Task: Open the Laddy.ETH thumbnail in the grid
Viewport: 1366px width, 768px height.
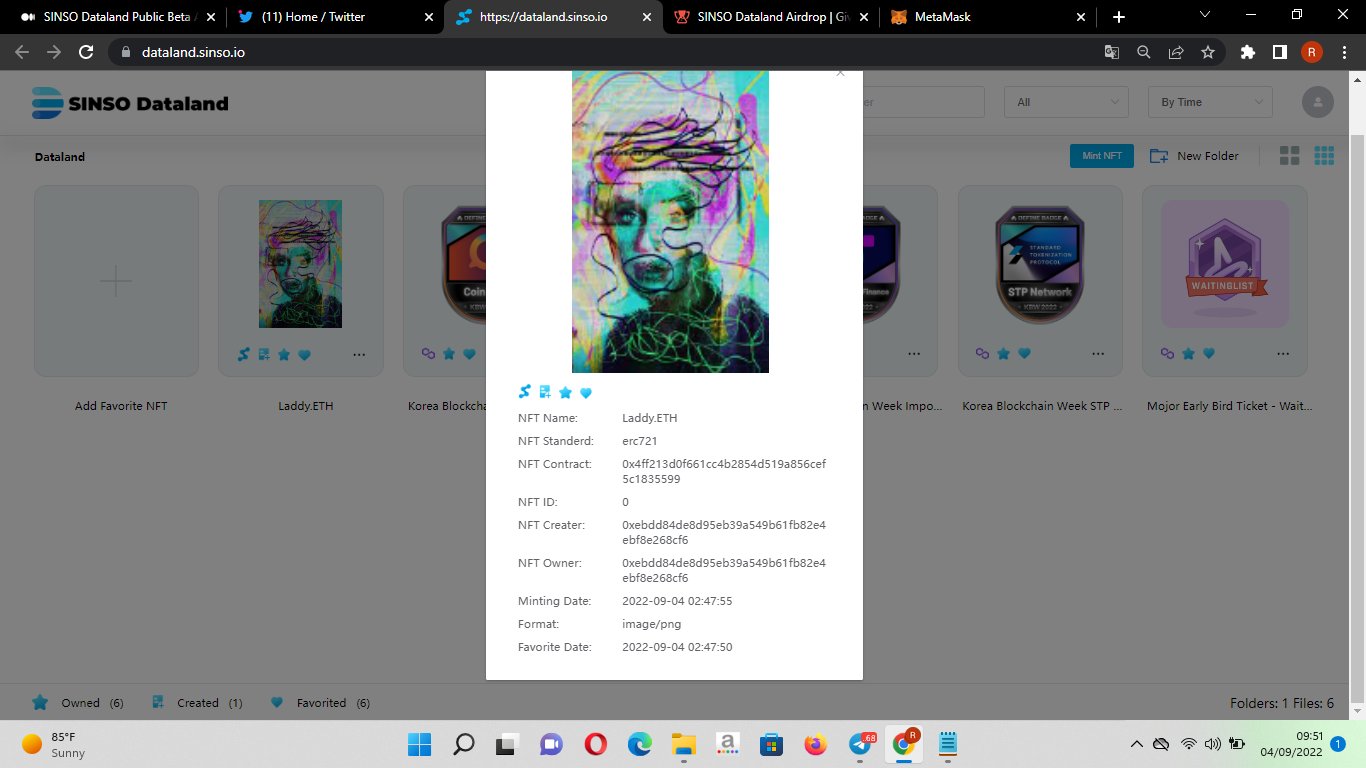Action: pos(300,264)
